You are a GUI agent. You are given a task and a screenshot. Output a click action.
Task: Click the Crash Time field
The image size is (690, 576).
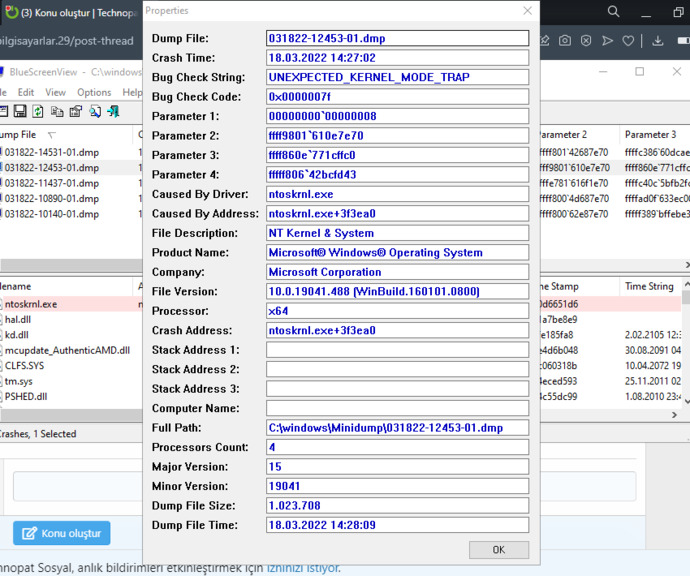click(x=397, y=58)
